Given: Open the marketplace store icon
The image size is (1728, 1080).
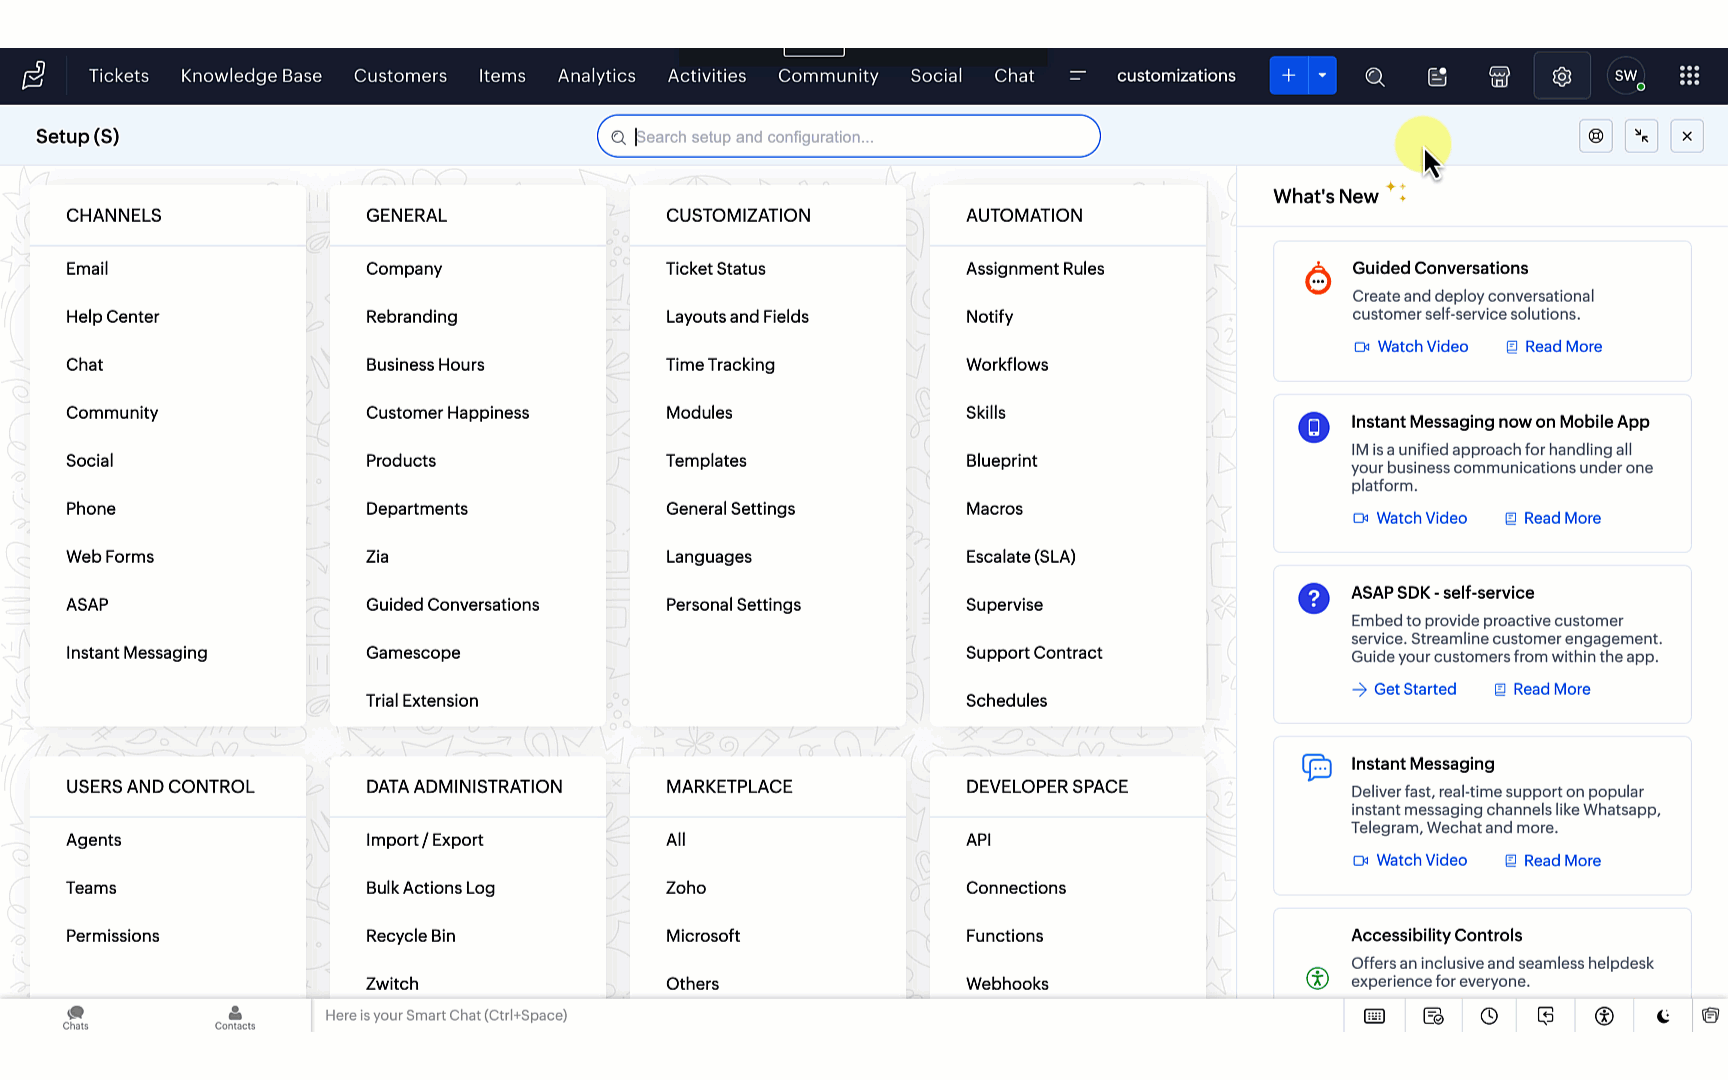Looking at the screenshot, I should pos(1499,76).
